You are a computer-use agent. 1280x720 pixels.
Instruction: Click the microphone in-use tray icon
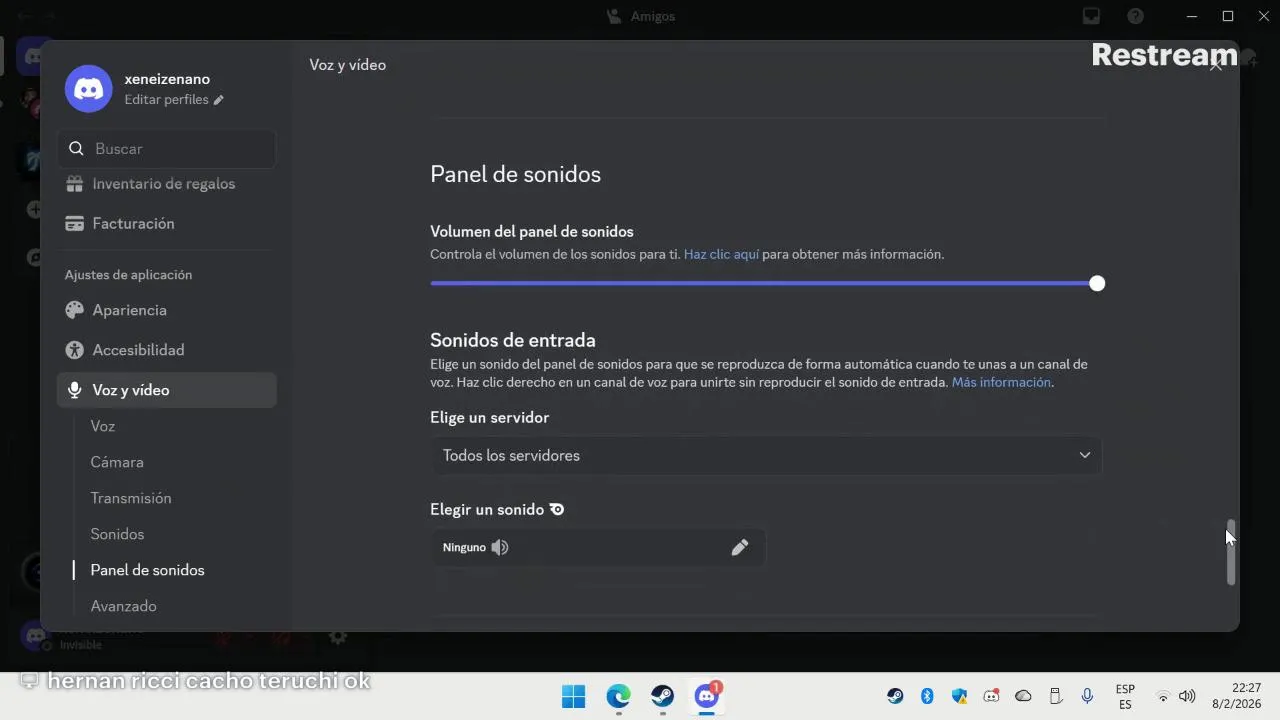point(1087,696)
